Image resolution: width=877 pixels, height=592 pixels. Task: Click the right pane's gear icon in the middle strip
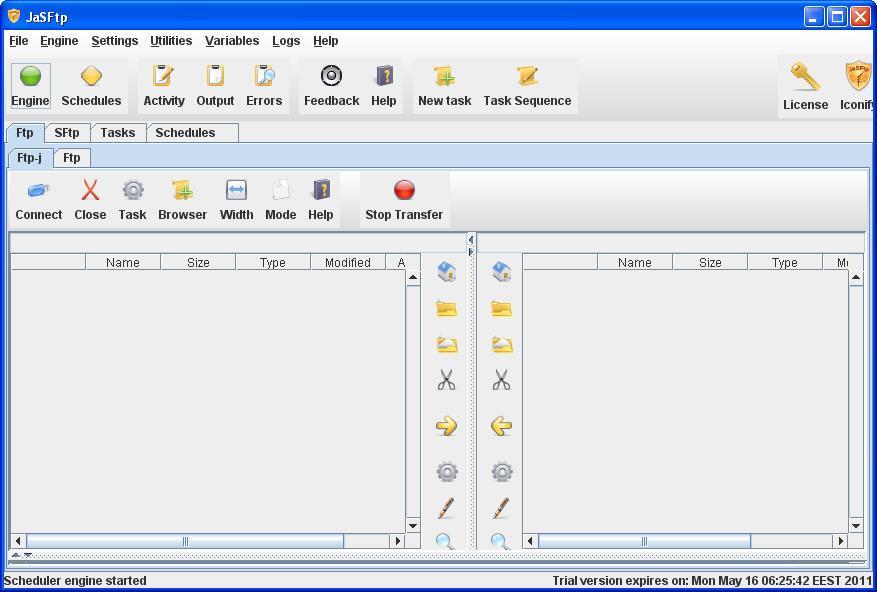(502, 472)
